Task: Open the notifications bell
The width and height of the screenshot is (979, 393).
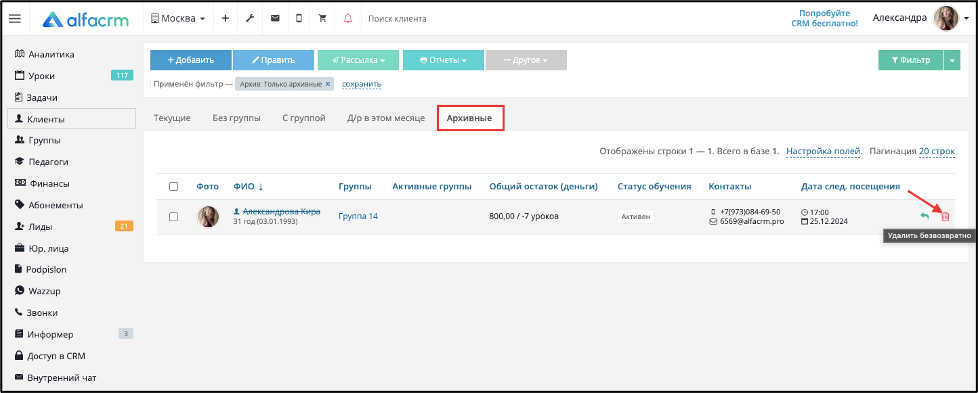Action: [x=348, y=19]
